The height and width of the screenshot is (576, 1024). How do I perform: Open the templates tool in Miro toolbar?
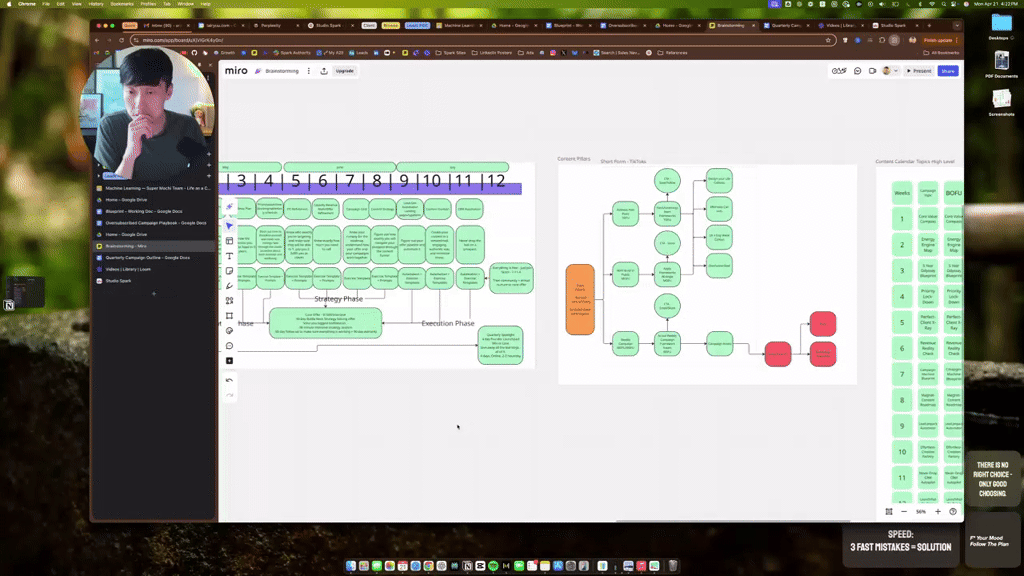pos(229,241)
